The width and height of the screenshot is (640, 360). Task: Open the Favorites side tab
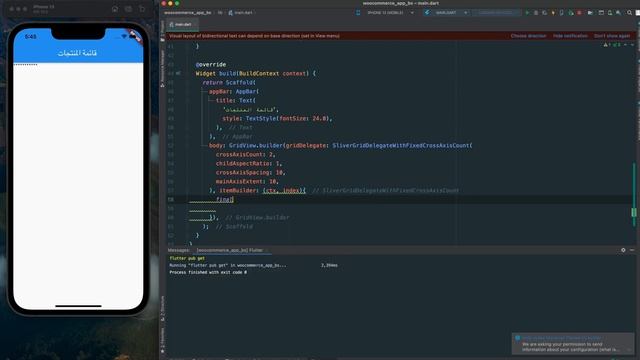pos(162,339)
